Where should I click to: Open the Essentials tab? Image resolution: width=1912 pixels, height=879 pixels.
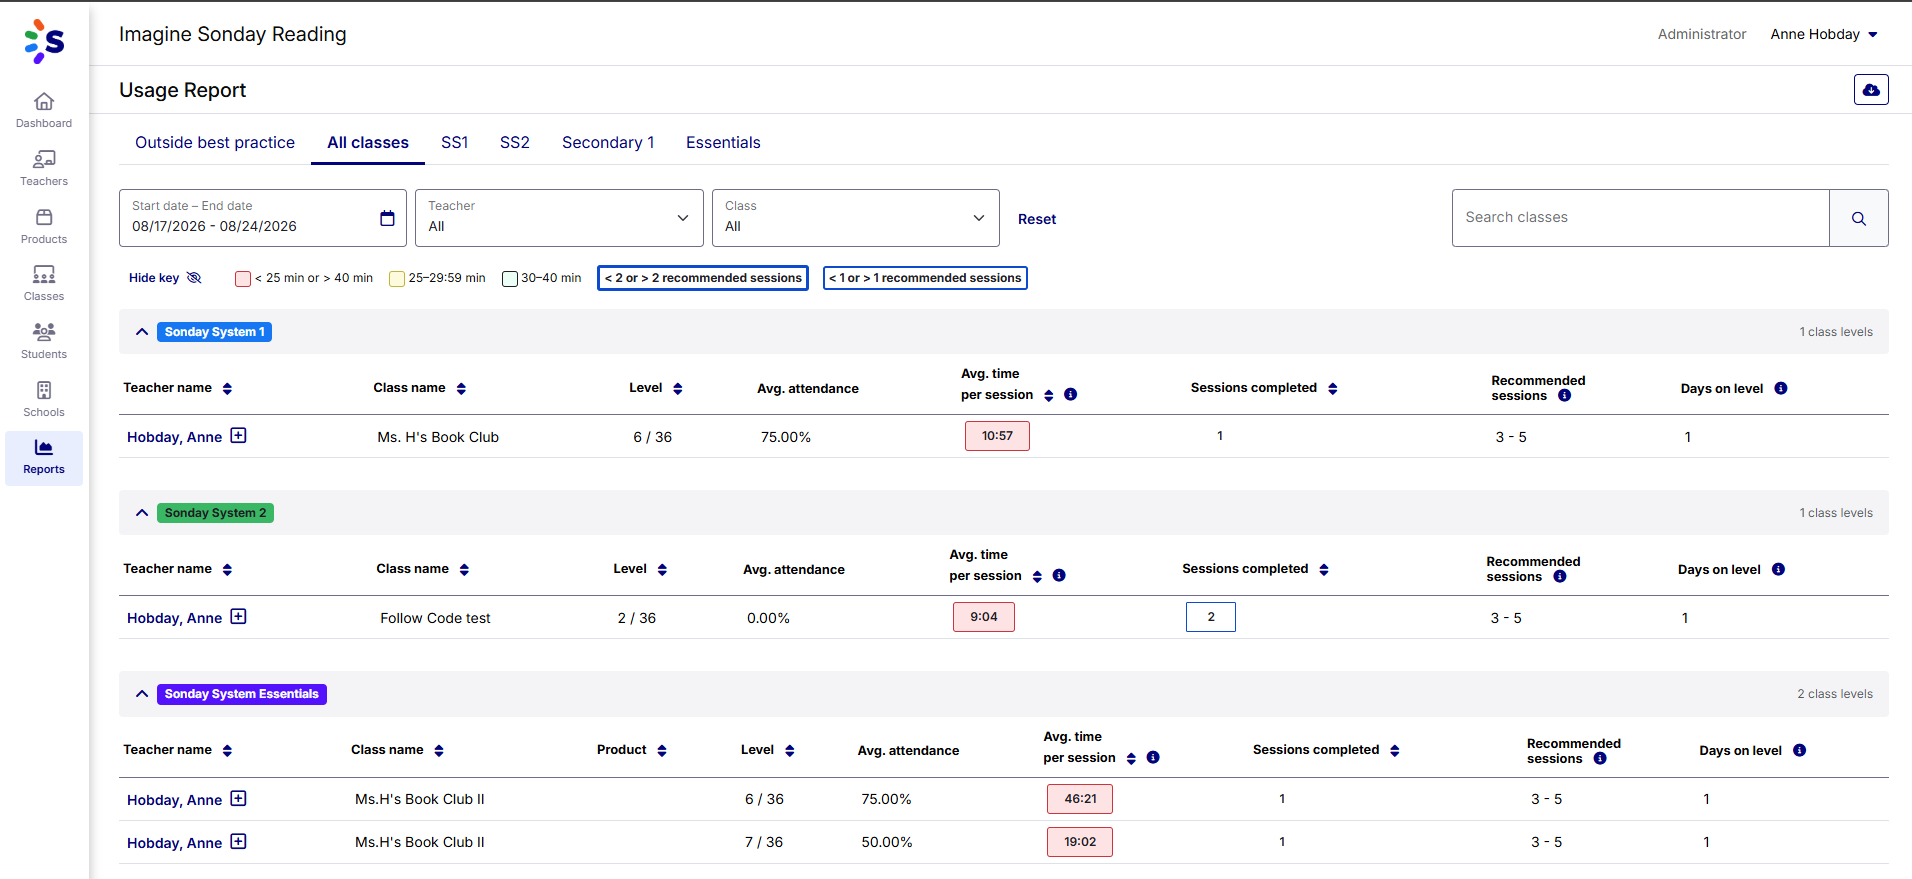click(x=723, y=143)
